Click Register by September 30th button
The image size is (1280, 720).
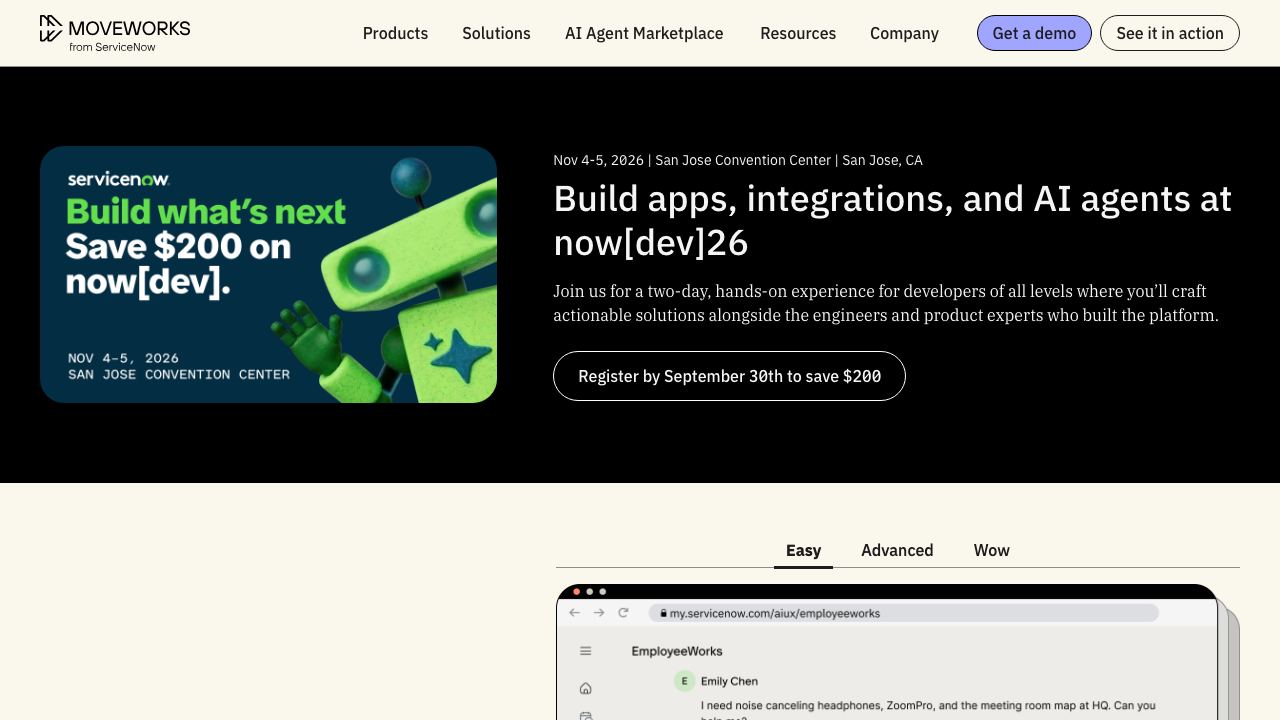[x=729, y=376]
